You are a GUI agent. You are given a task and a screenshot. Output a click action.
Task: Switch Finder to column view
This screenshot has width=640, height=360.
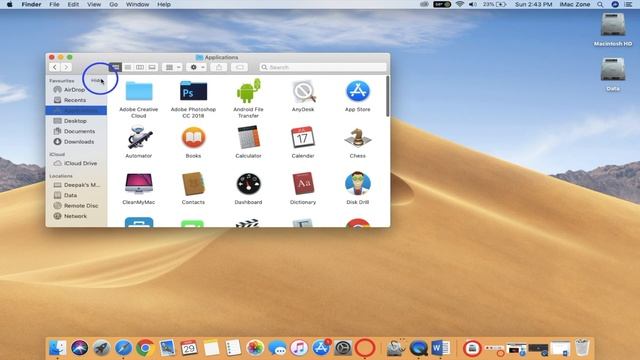pos(140,67)
